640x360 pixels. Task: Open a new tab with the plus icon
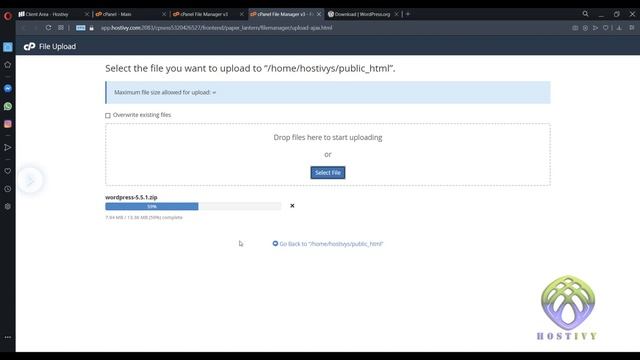(x=408, y=14)
